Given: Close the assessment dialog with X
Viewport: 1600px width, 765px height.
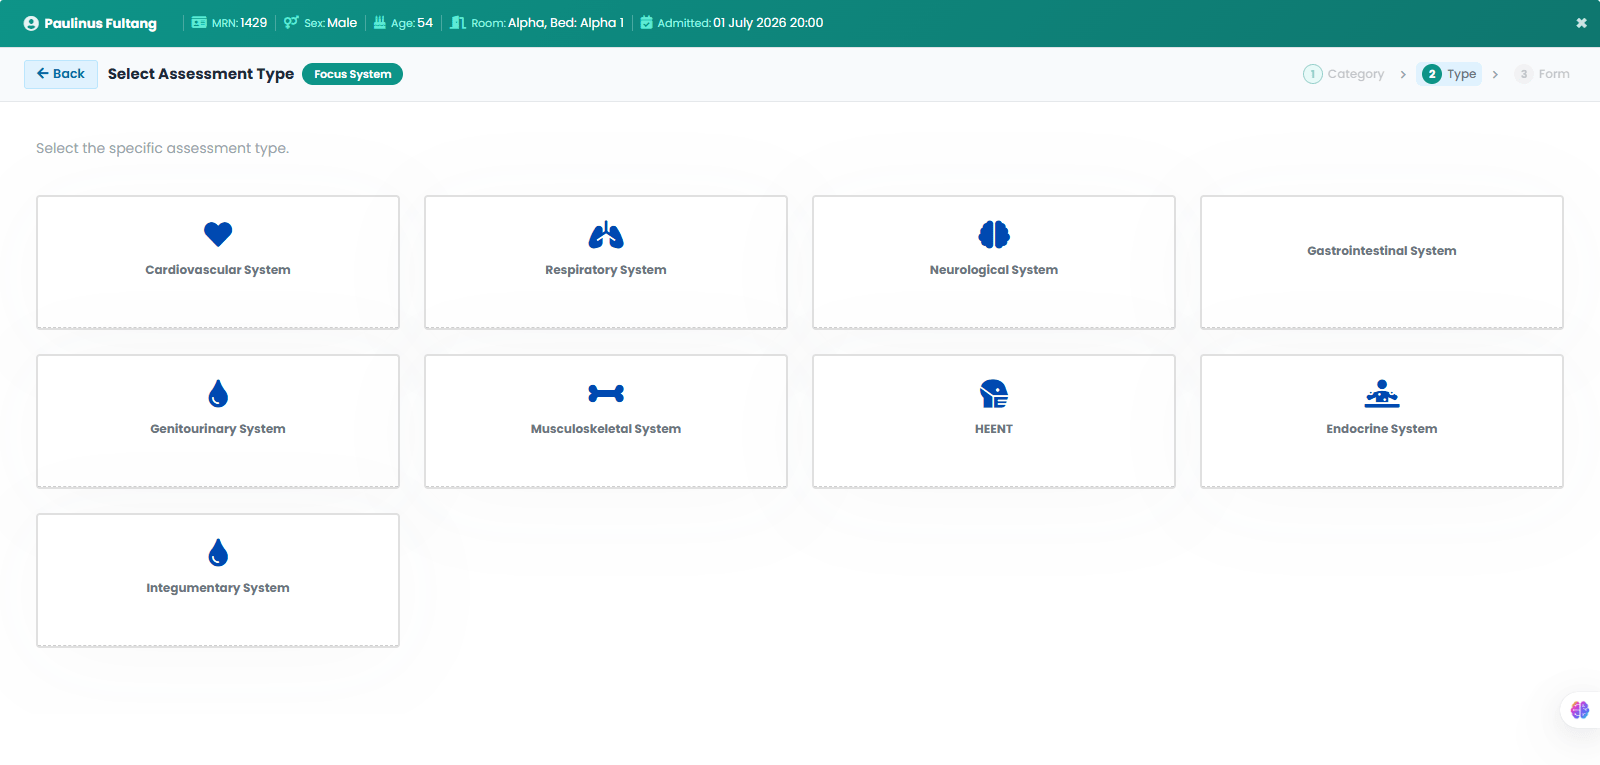Looking at the screenshot, I should click(x=1581, y=23).
